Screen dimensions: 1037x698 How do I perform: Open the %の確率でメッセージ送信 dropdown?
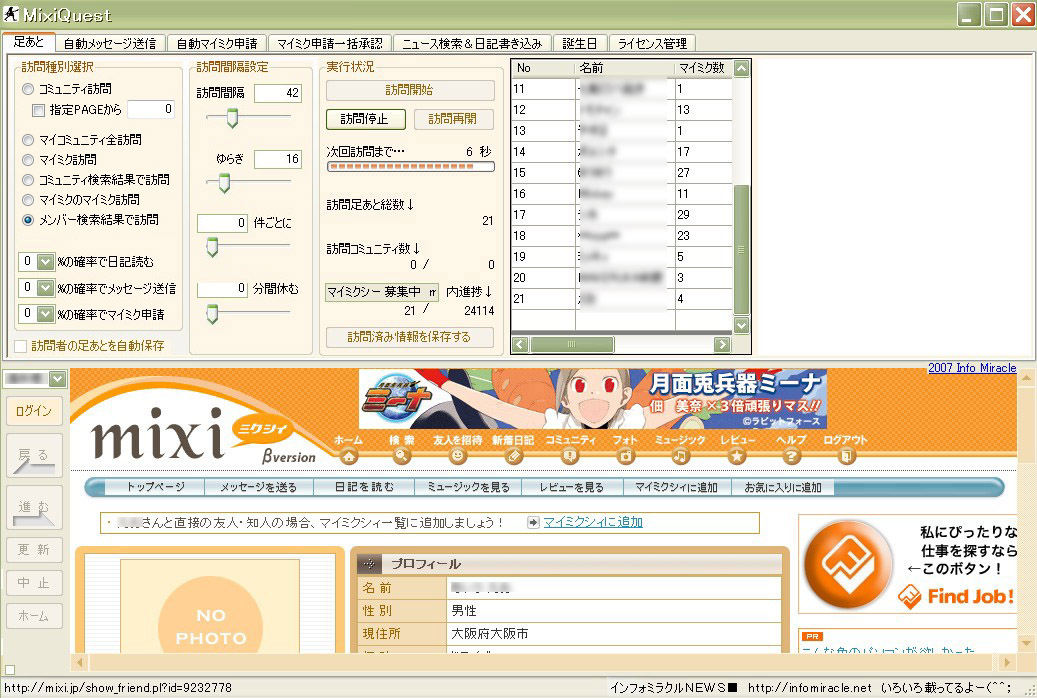pyautogui.click(x=45, y=288)
